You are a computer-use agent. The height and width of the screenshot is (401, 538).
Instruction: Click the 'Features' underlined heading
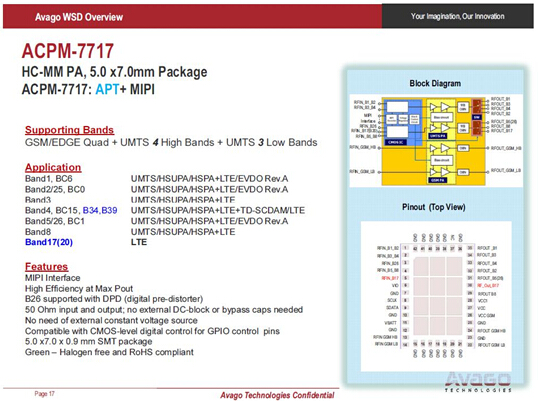46,267
